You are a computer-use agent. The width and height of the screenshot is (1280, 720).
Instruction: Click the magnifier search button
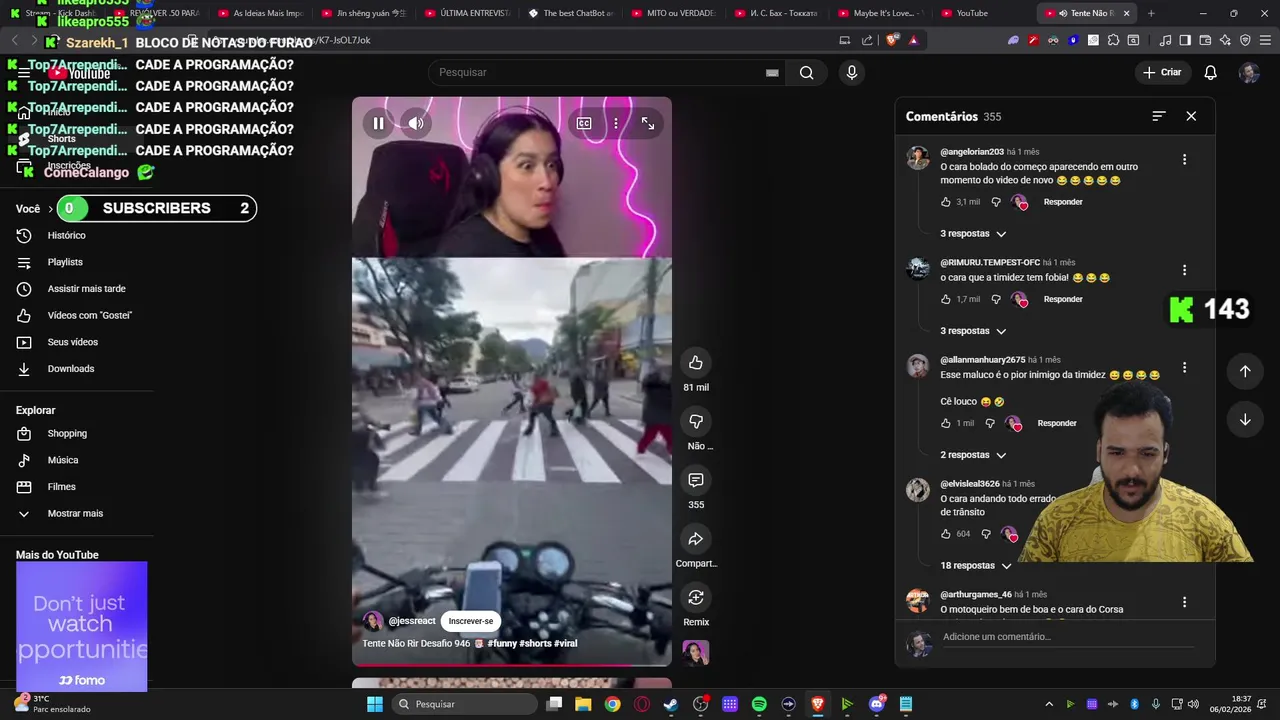click(806, 72)
